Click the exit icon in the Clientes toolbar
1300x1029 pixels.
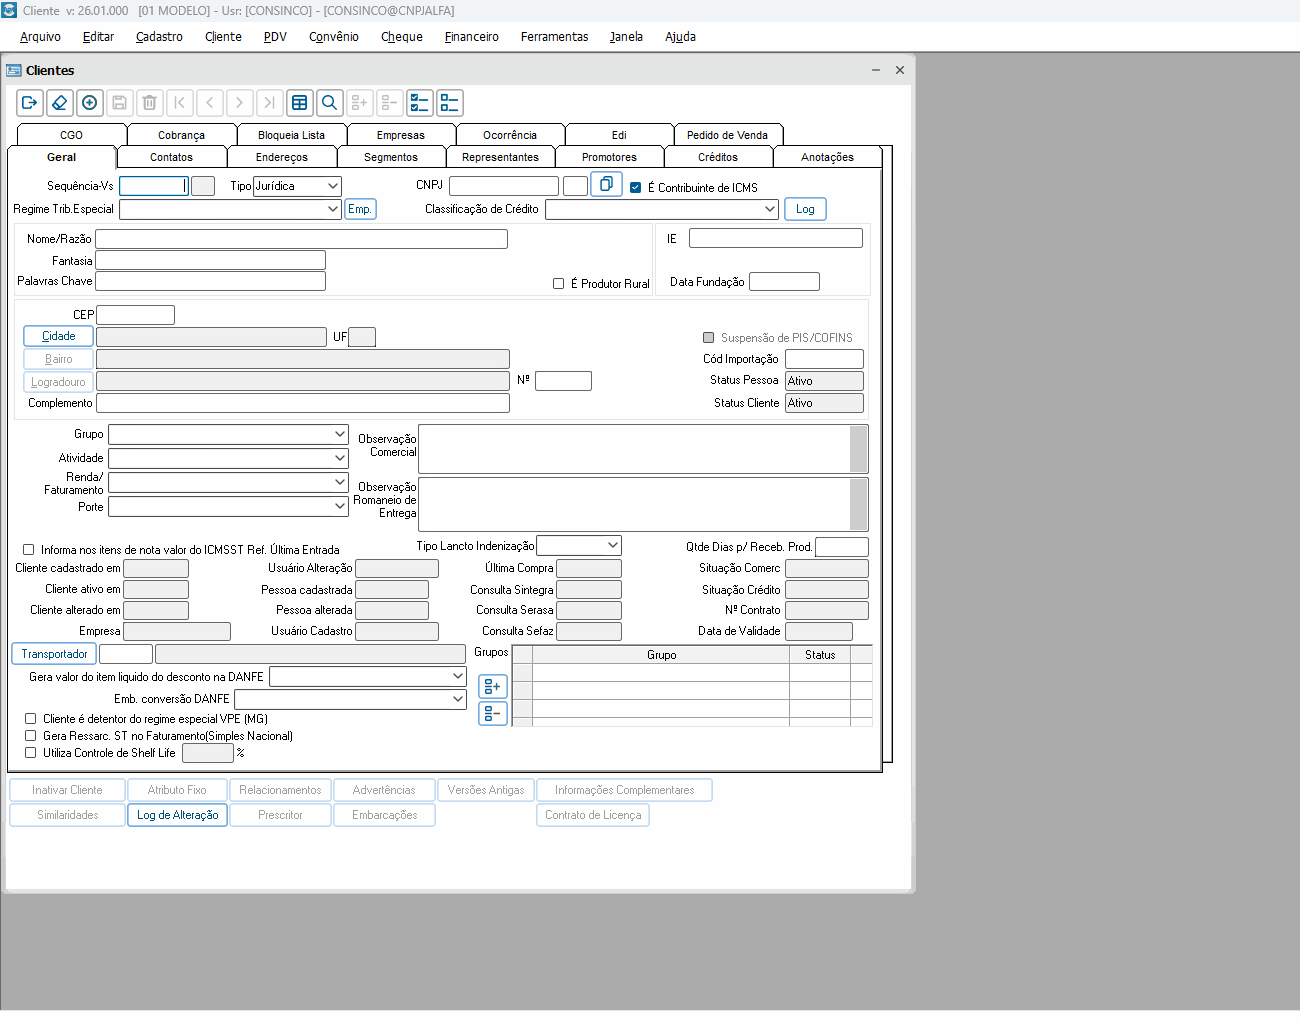[x=30, y=103]
